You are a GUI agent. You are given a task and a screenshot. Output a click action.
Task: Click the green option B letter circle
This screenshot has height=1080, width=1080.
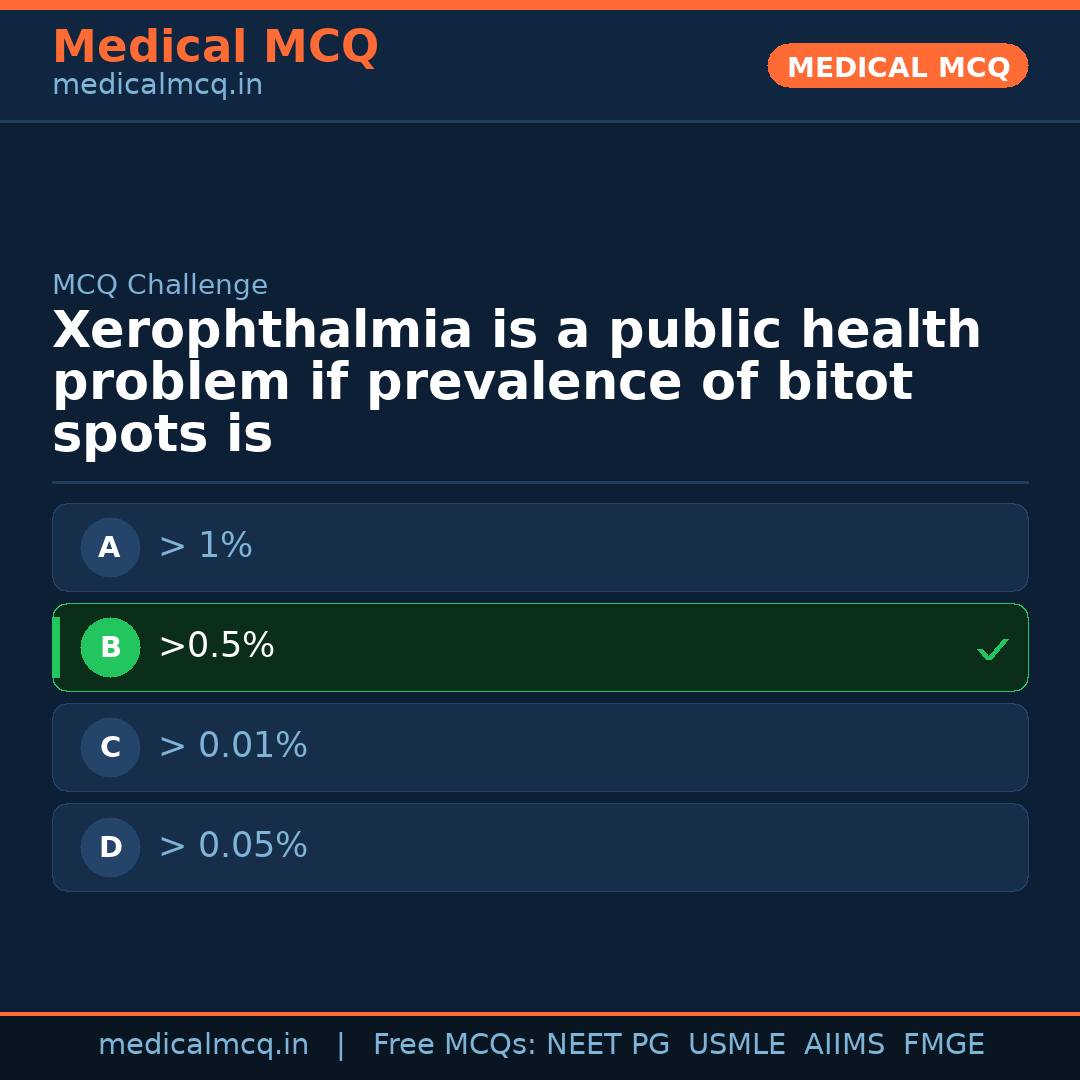[x=110, y=647]
